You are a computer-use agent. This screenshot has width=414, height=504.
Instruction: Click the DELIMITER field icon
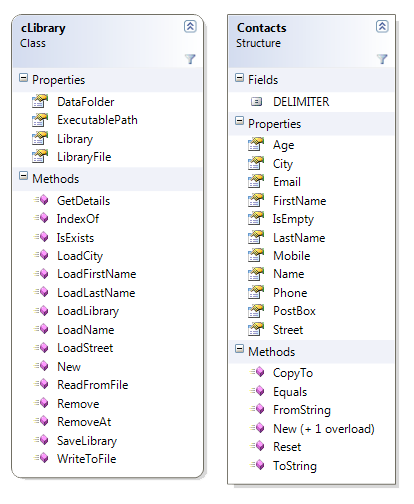tap(256, 101)
